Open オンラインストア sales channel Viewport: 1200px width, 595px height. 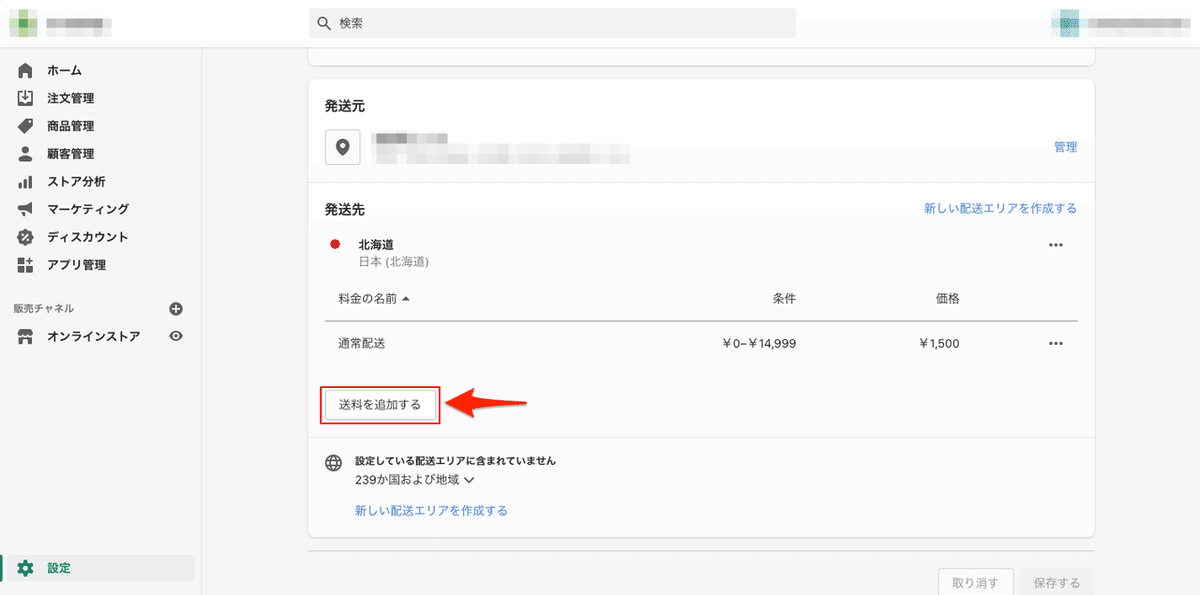coord(94,337)
